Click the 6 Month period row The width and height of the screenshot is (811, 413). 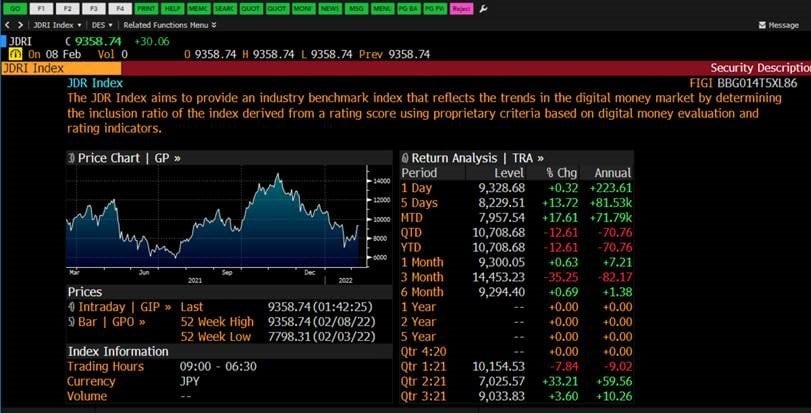[x=517, y=292]
